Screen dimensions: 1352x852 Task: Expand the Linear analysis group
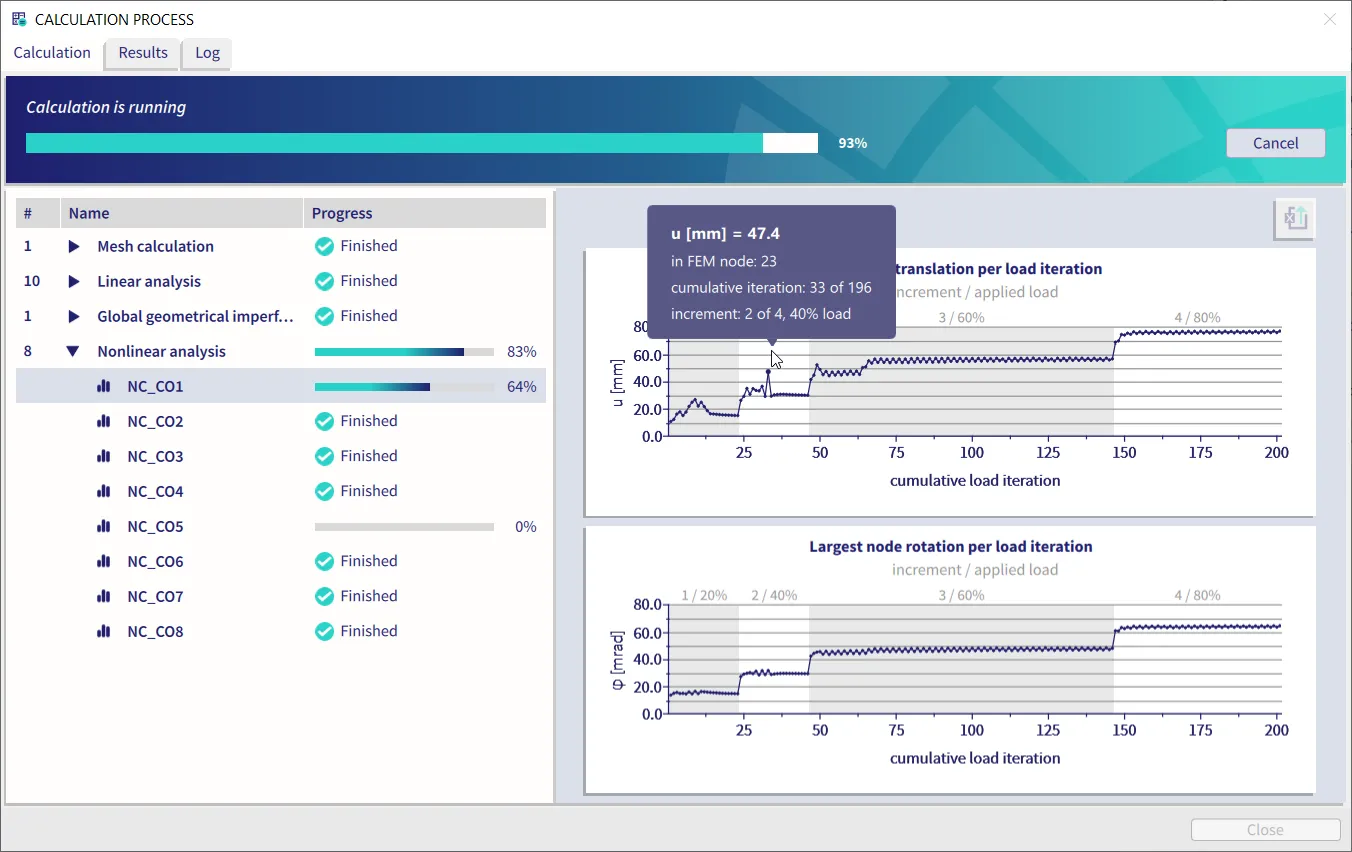[x=73, y=282]
